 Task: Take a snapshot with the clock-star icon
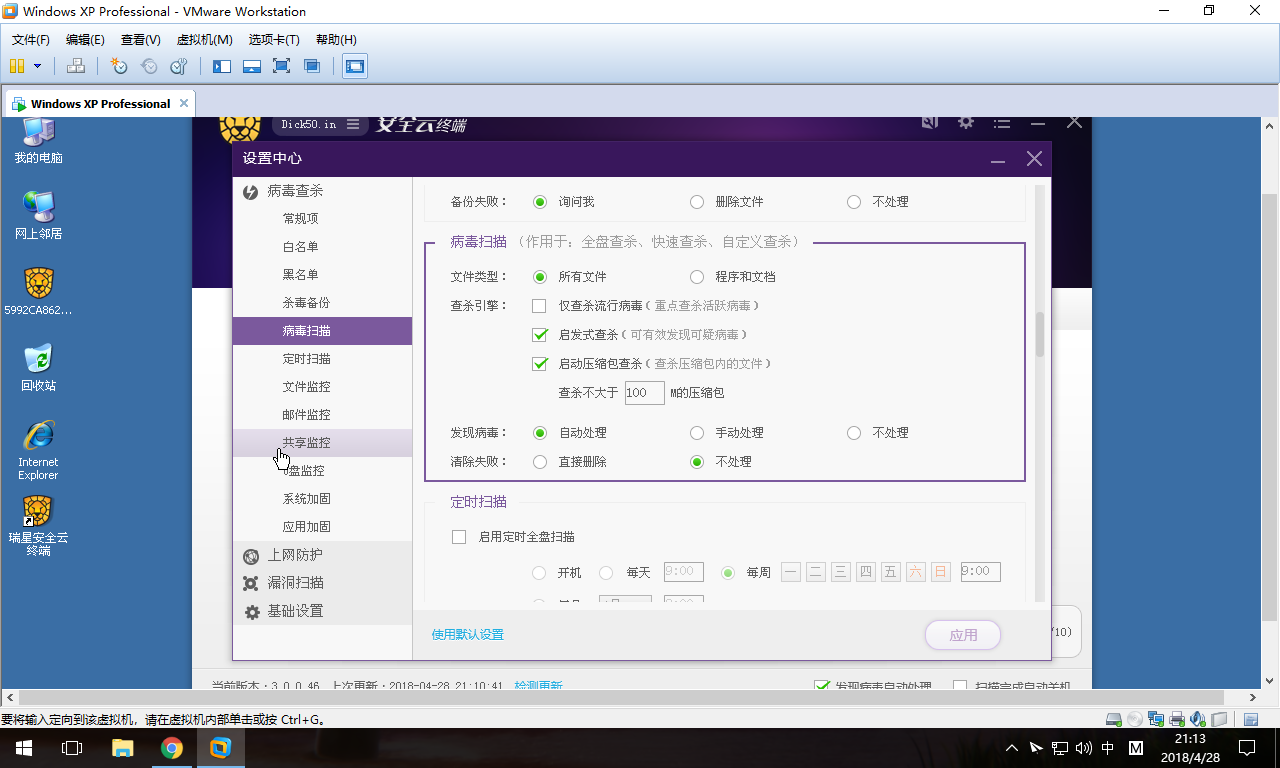pos(119,66)
